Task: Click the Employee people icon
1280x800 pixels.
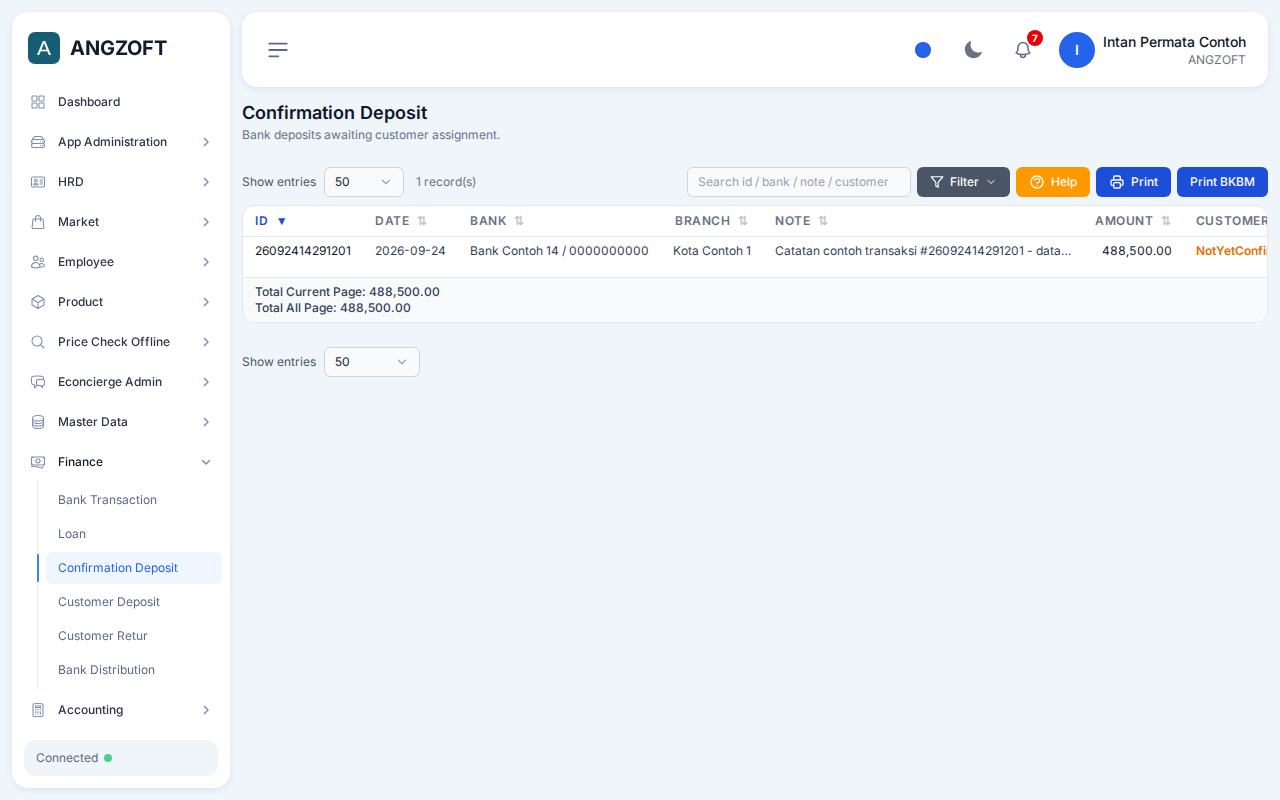Action: click(38, 262)
